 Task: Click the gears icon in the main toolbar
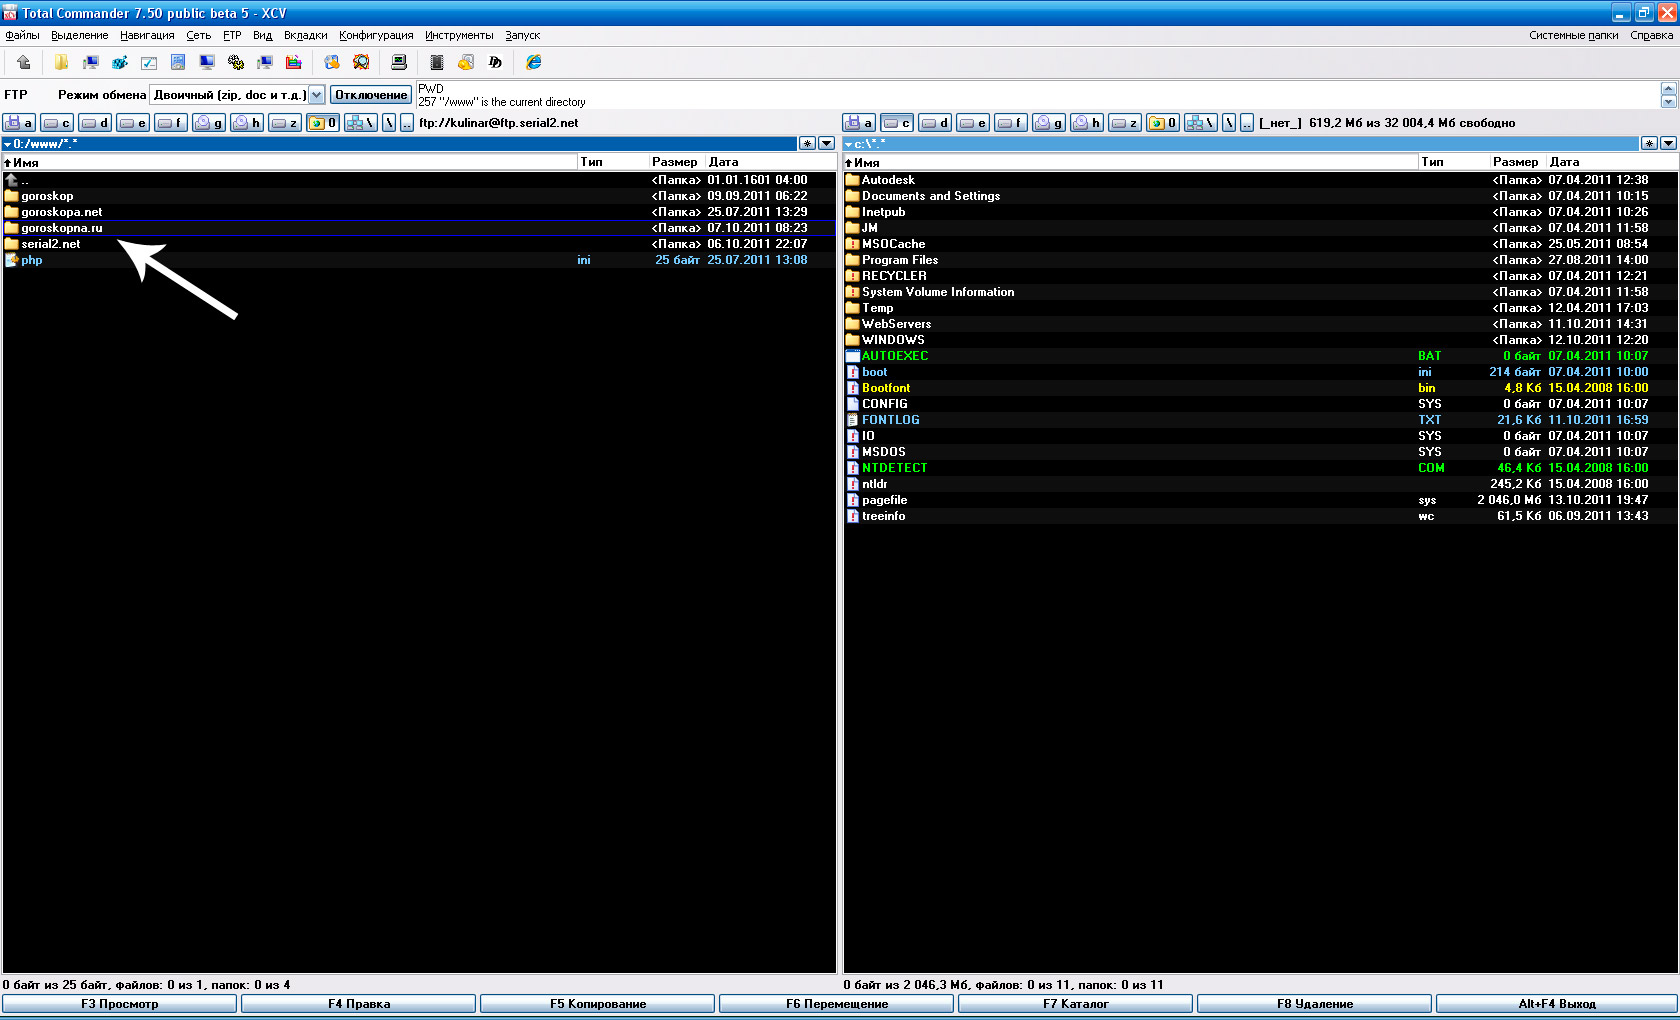pos(236,62)
